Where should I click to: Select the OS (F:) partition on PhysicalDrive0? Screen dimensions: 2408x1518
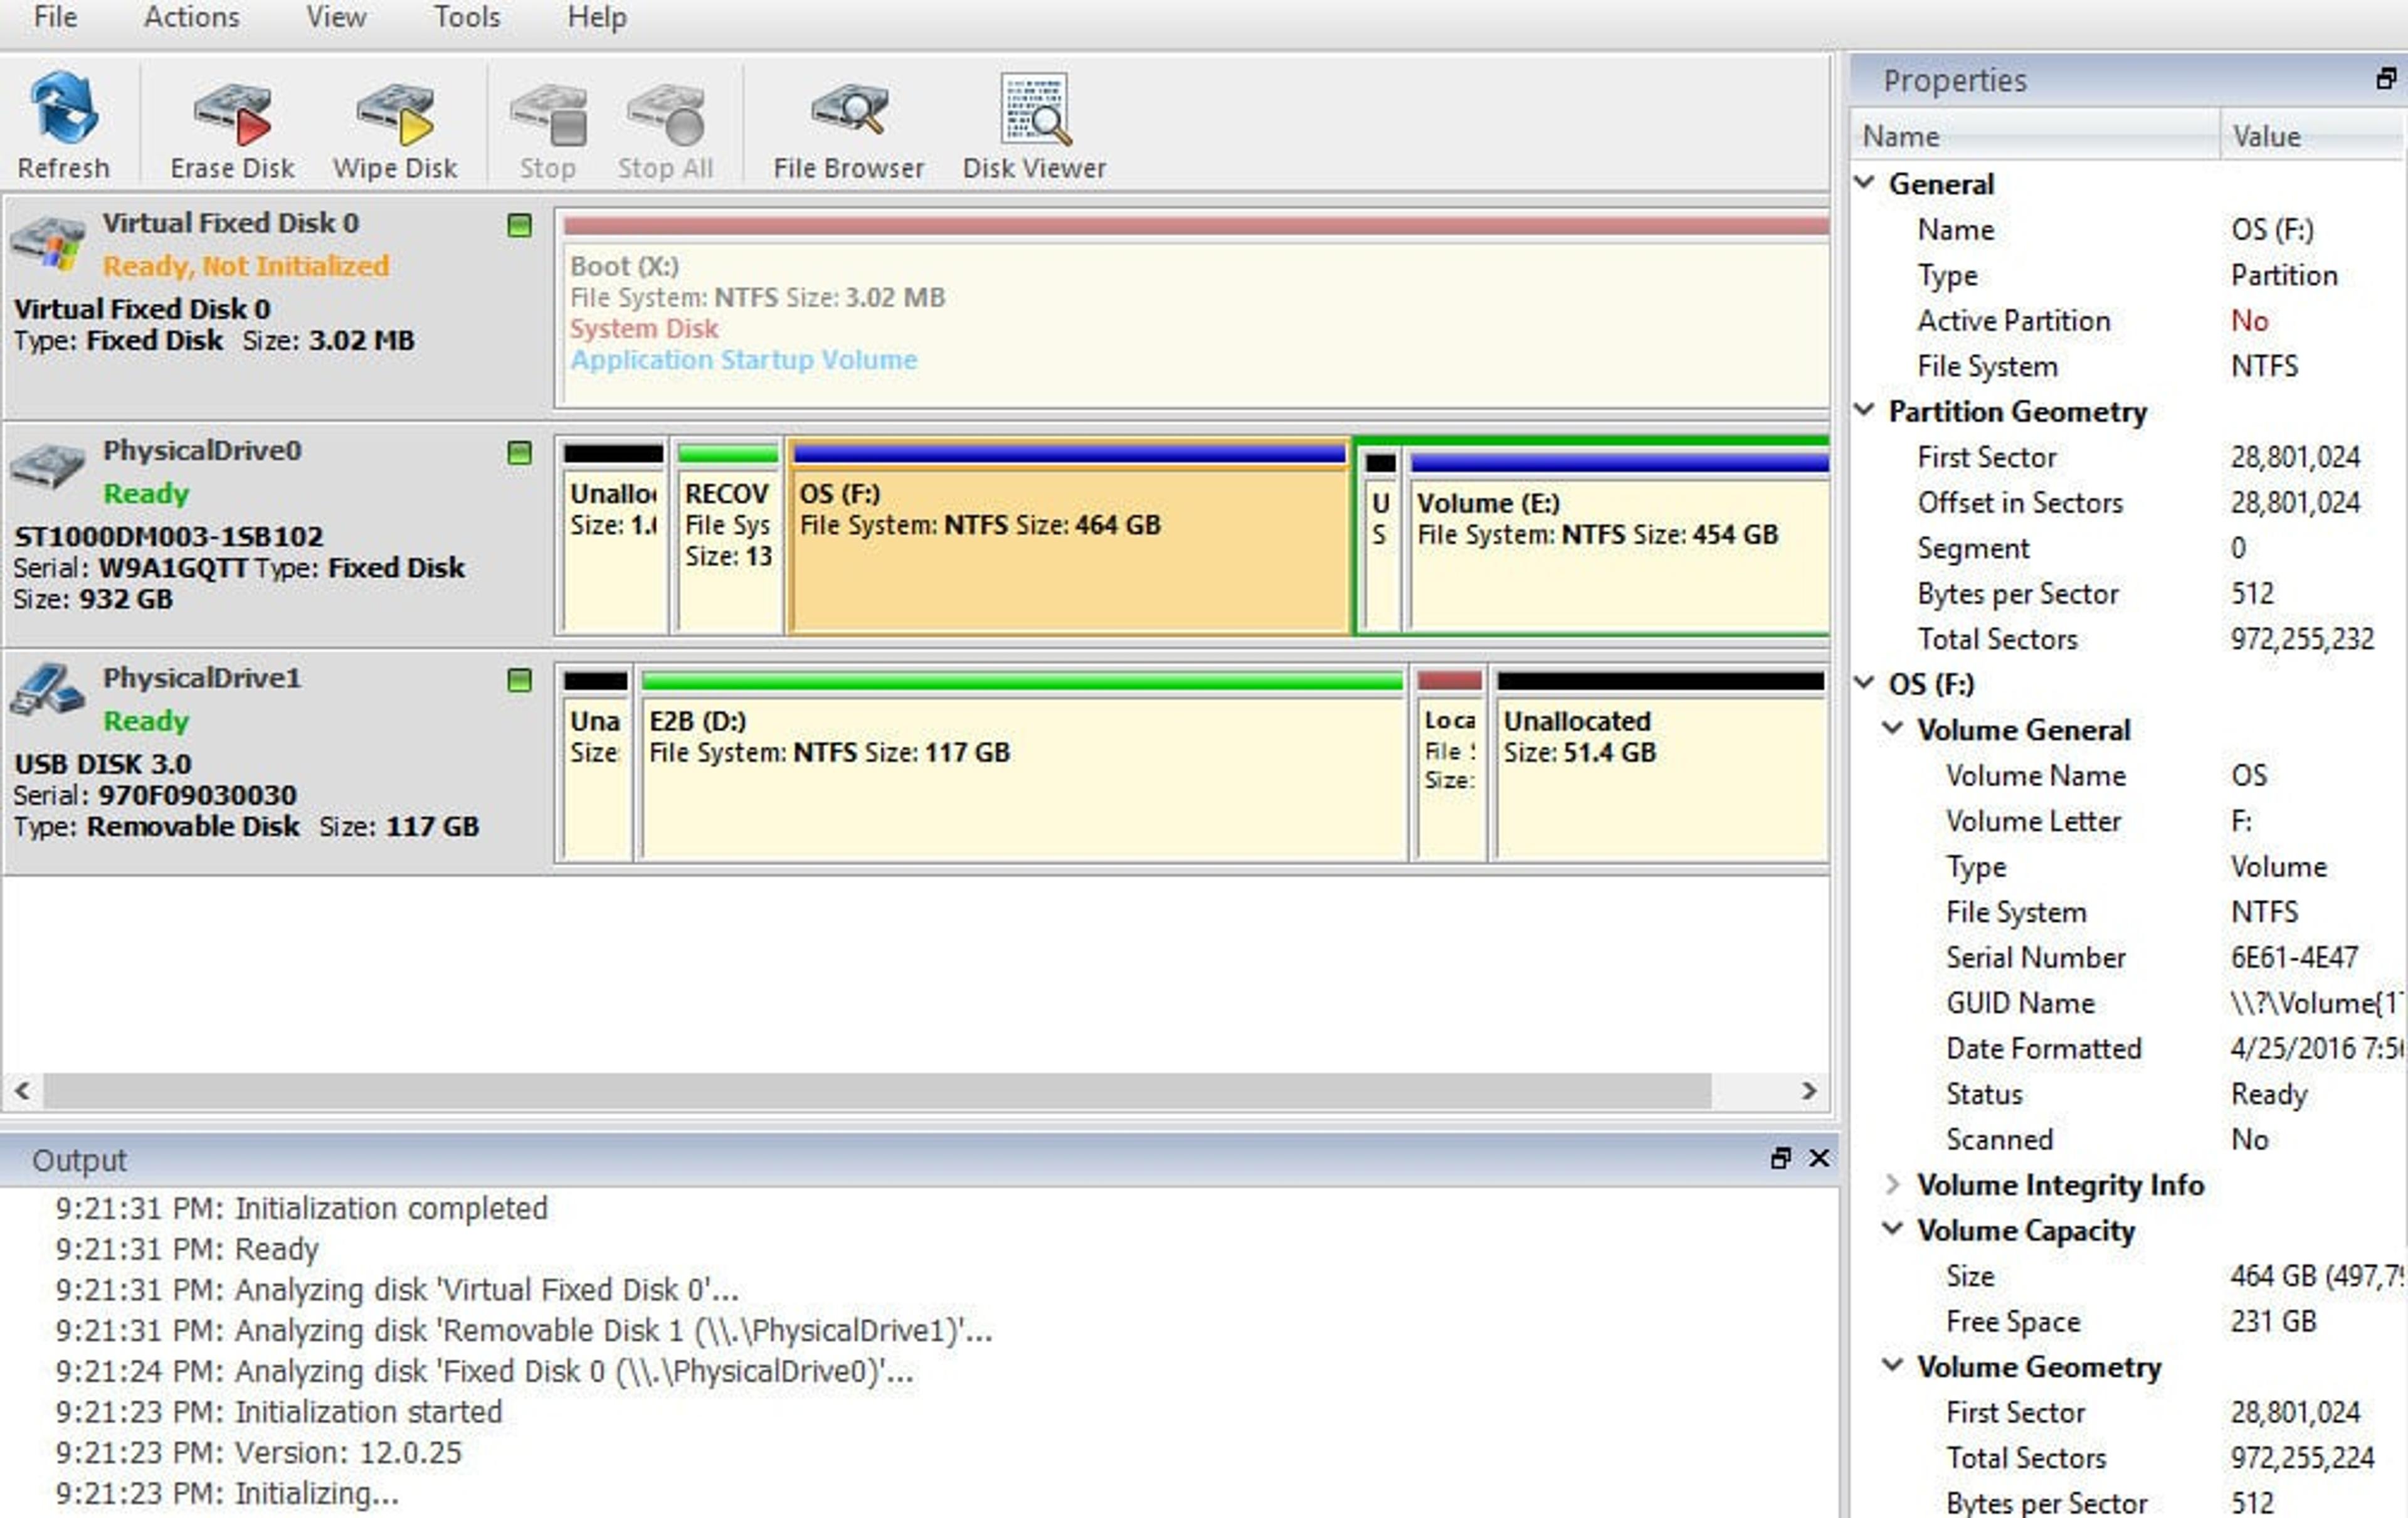1069,536
